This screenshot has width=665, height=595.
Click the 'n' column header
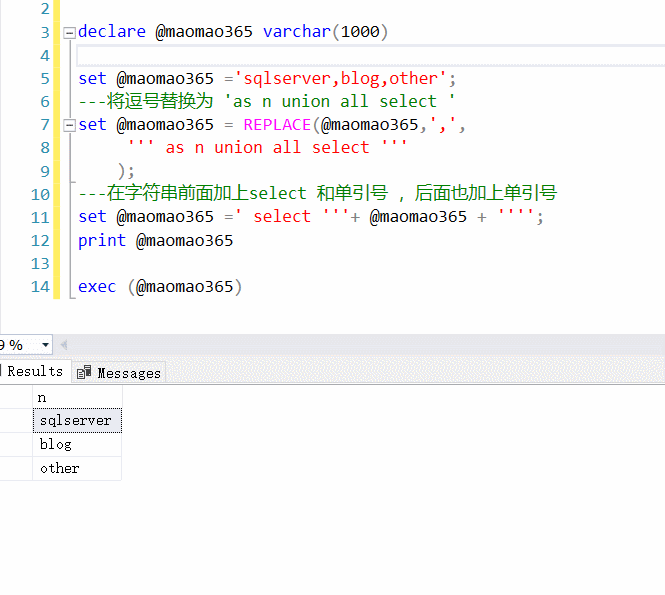76,397
